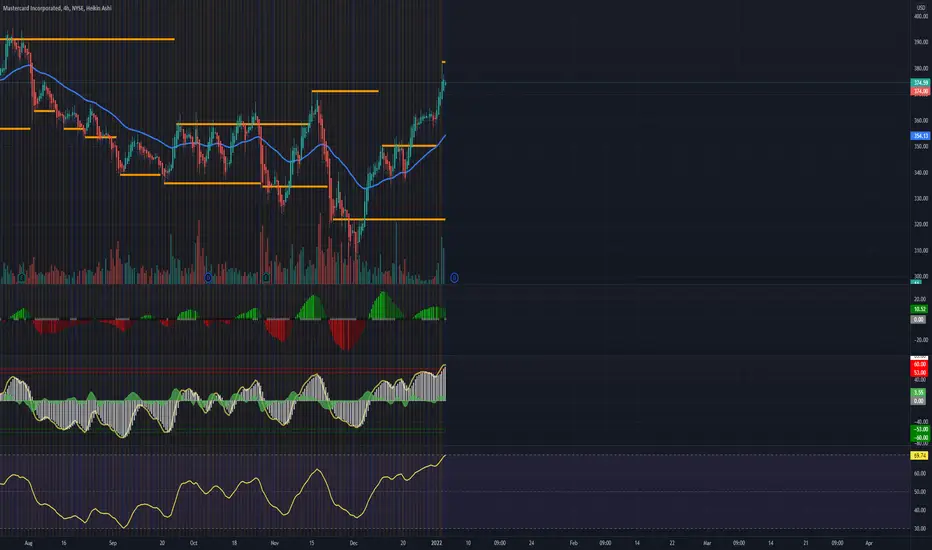Click the earnings E marker near Nov
932x550 pixels.
(266, 278)
